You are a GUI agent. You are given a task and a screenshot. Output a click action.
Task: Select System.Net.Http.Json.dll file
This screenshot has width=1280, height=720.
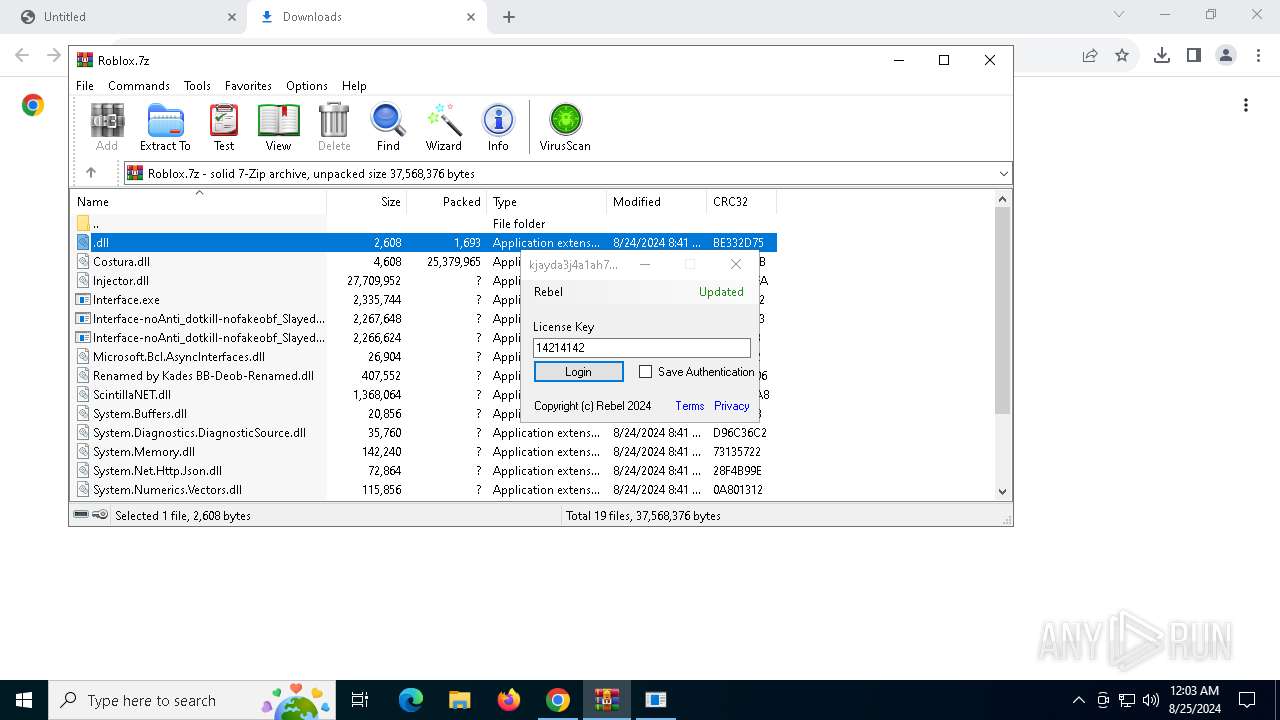tap(157, 471)
